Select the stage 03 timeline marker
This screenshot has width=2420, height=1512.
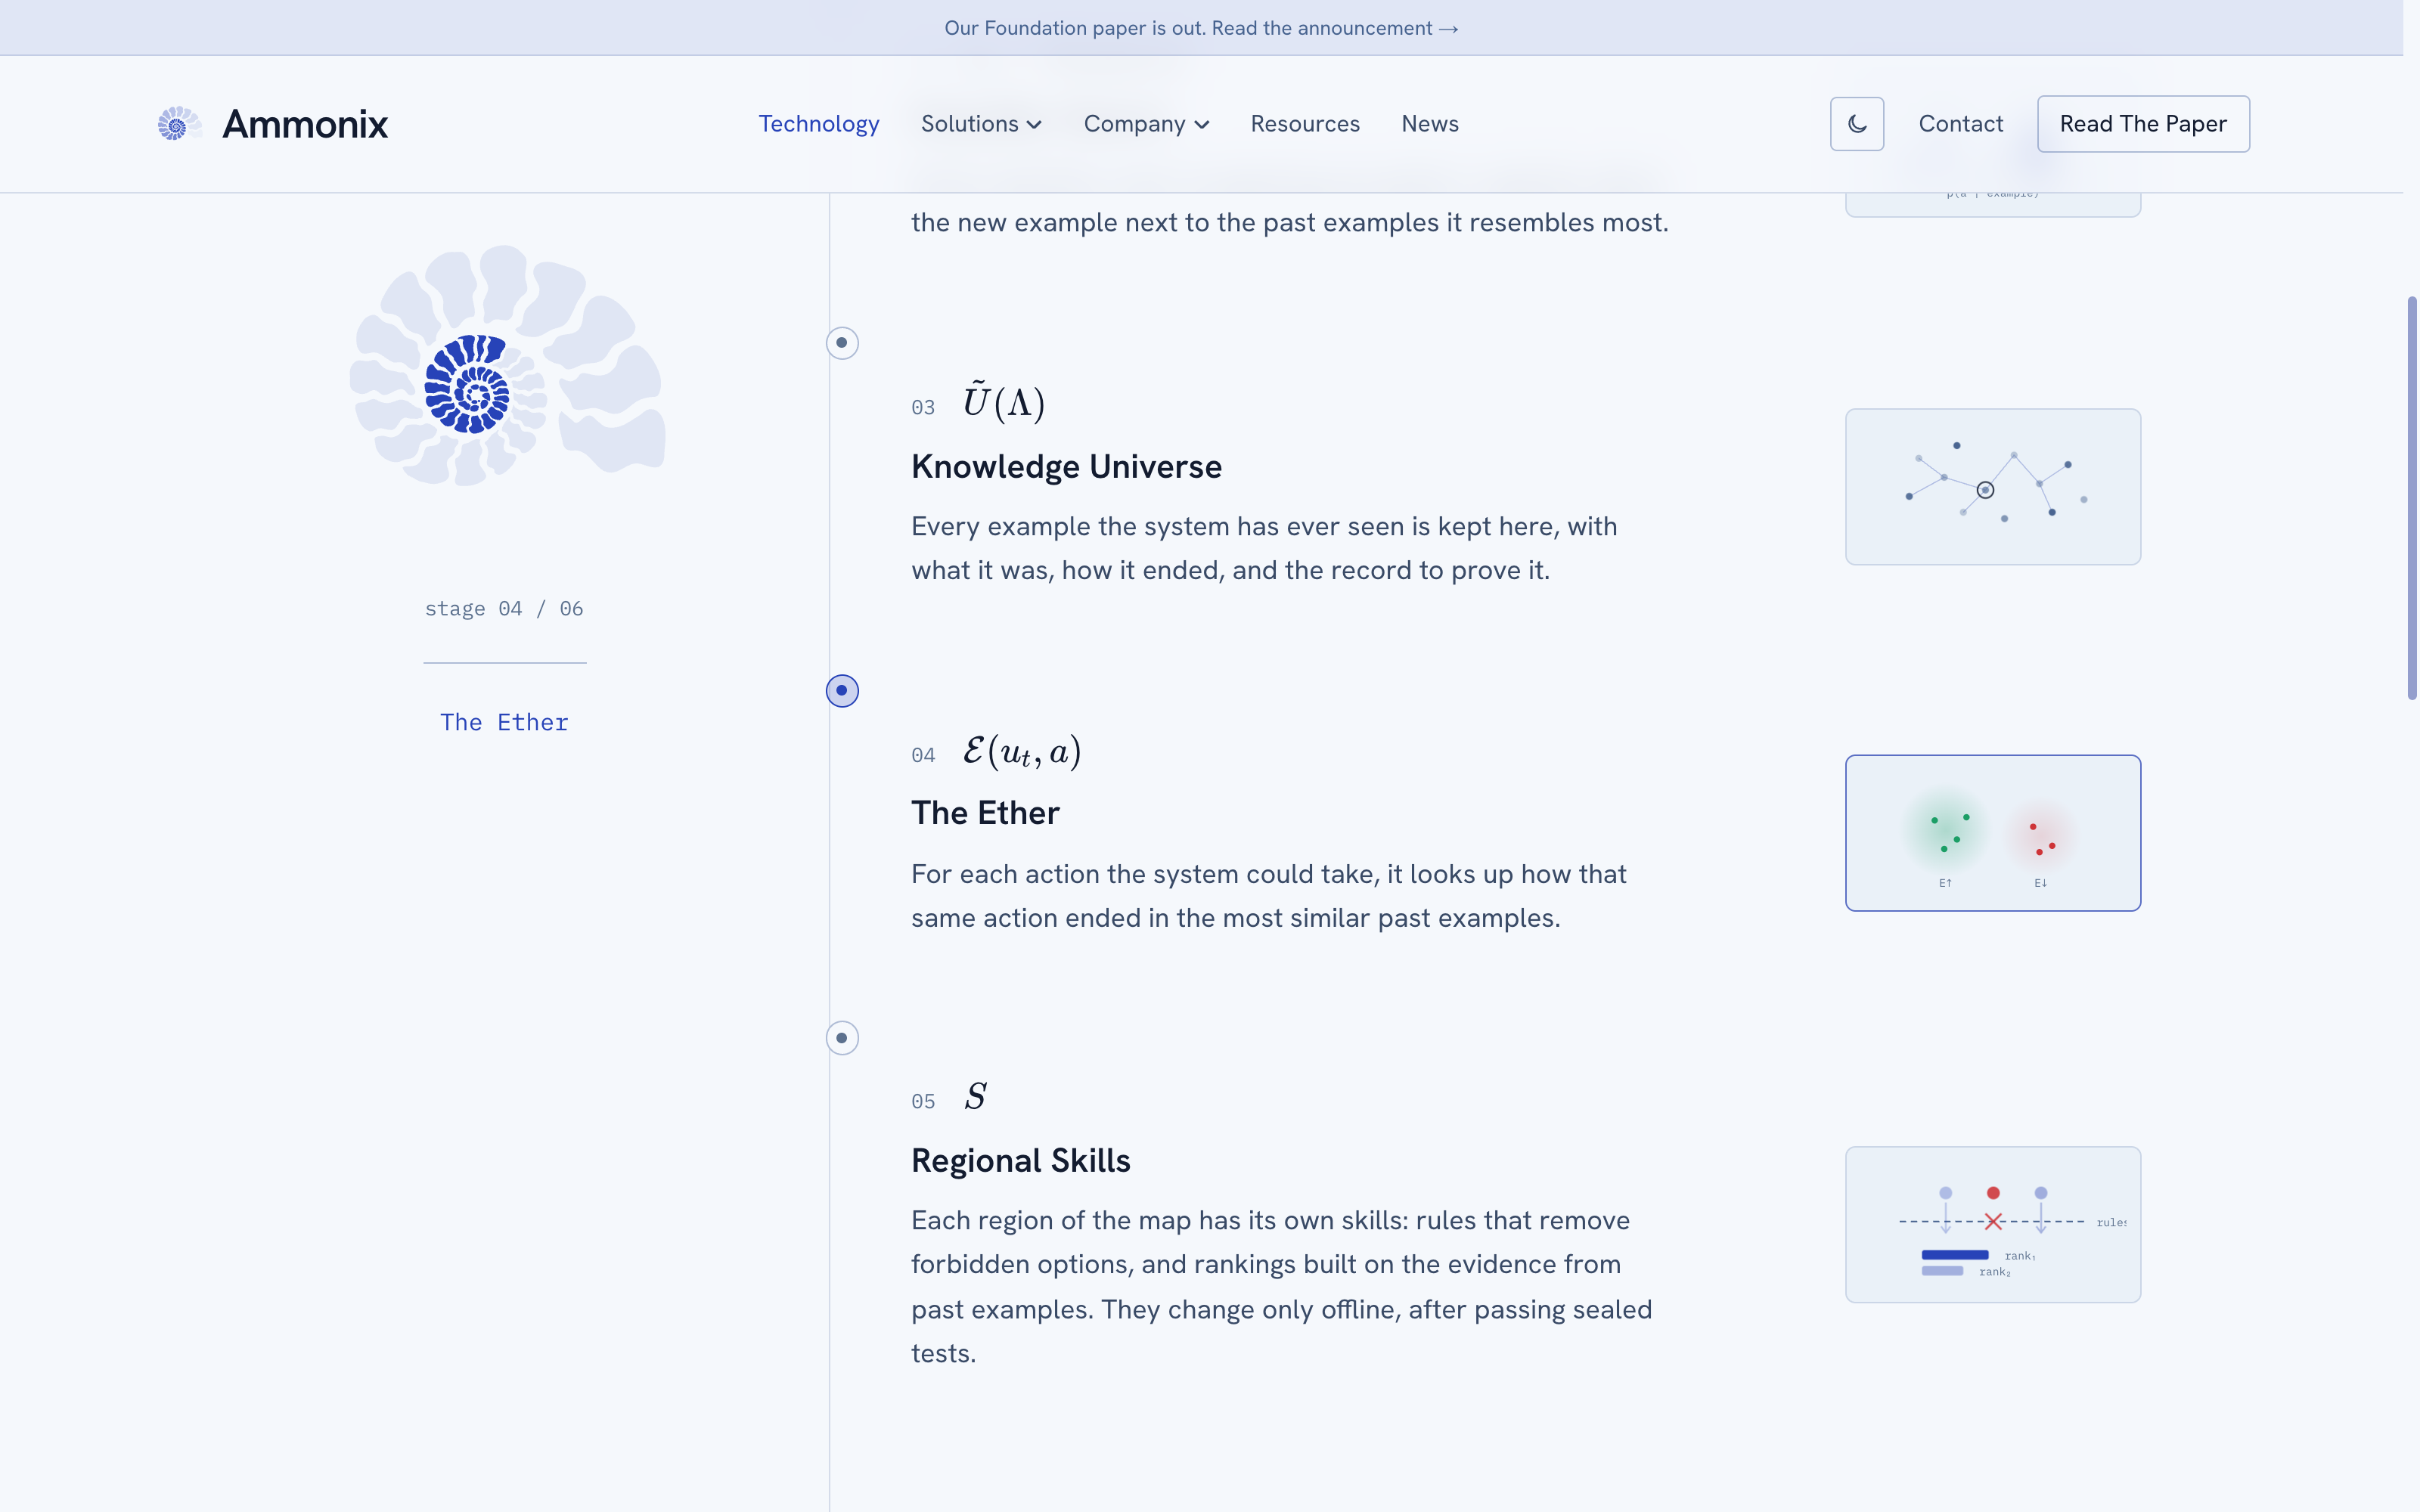pyautogui.click(x=842, y=343)
